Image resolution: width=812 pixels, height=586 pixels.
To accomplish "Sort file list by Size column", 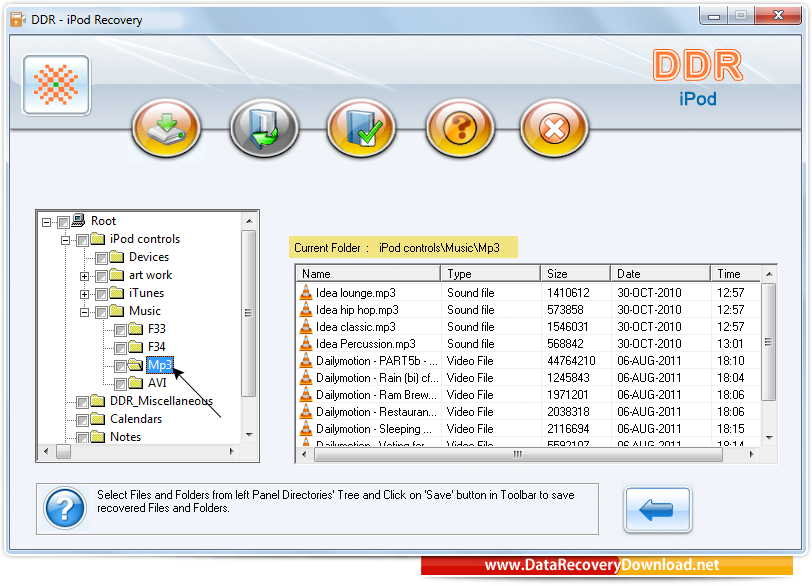I will (575, 274).
